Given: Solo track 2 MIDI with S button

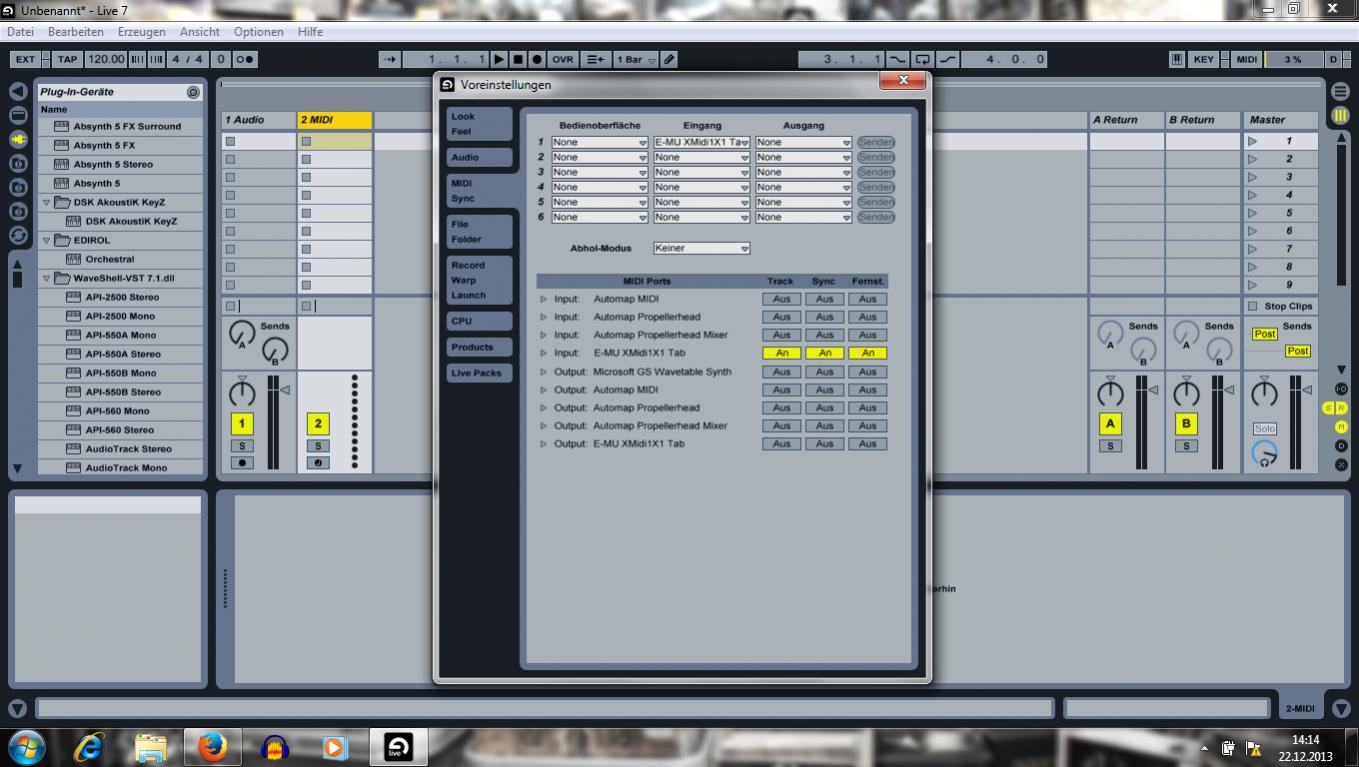Looking at the screenshot, I should coord(317,446).
